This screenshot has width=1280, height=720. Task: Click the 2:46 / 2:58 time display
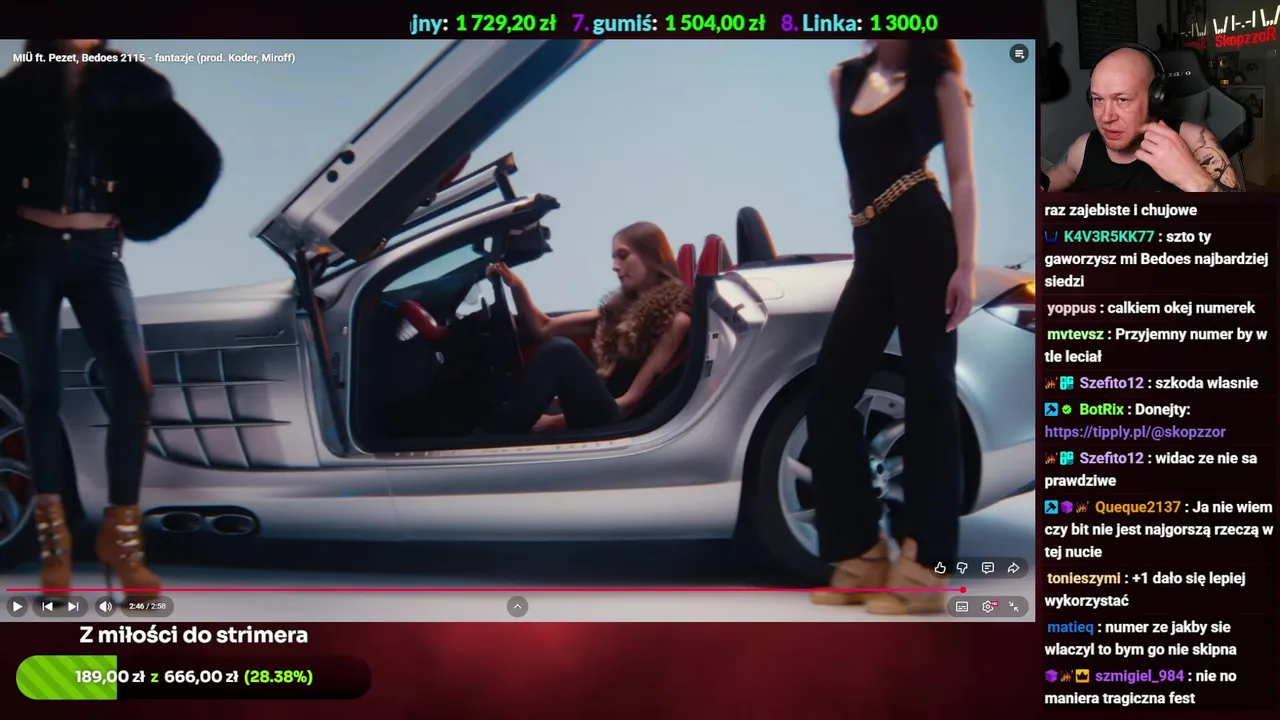pyautogui.click(x=146, y=606)
